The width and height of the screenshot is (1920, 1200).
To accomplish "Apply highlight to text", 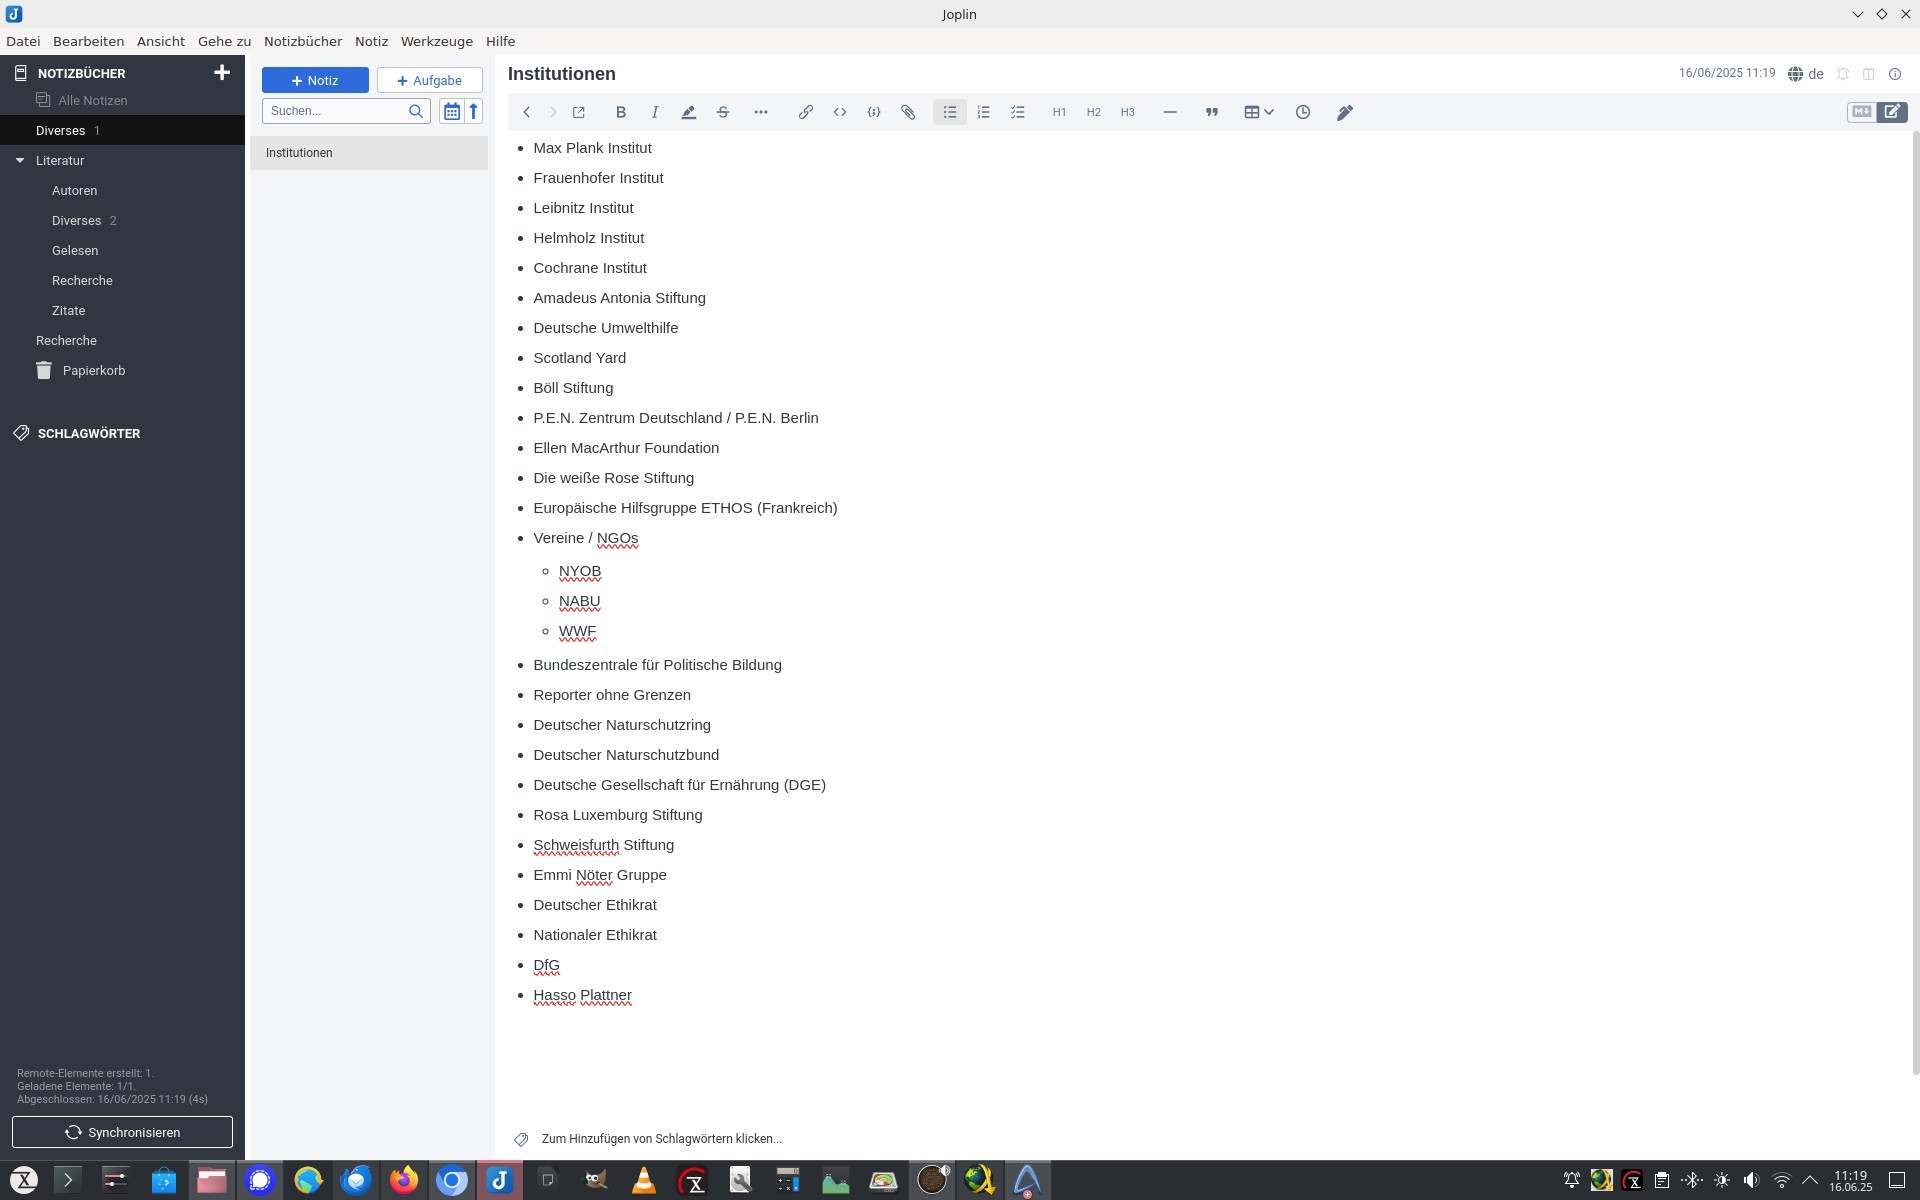I will pos(689,112).
